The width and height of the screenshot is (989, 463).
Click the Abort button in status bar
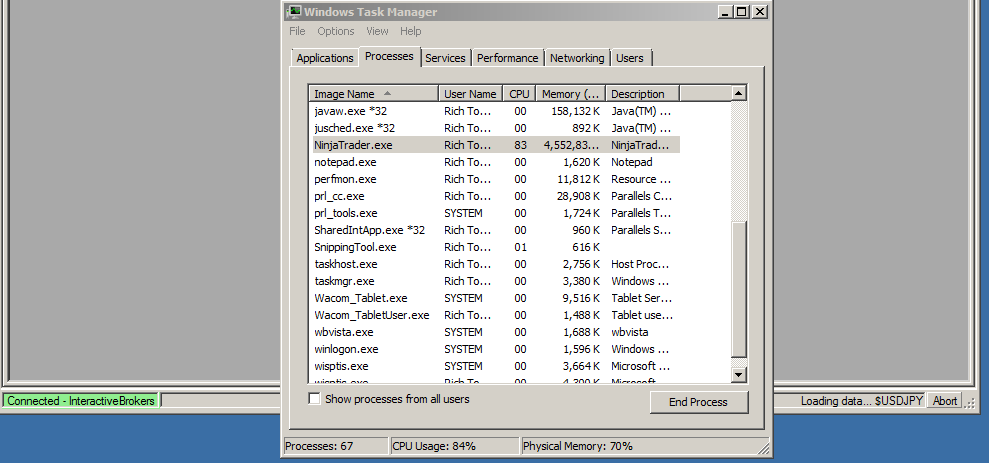945,401
